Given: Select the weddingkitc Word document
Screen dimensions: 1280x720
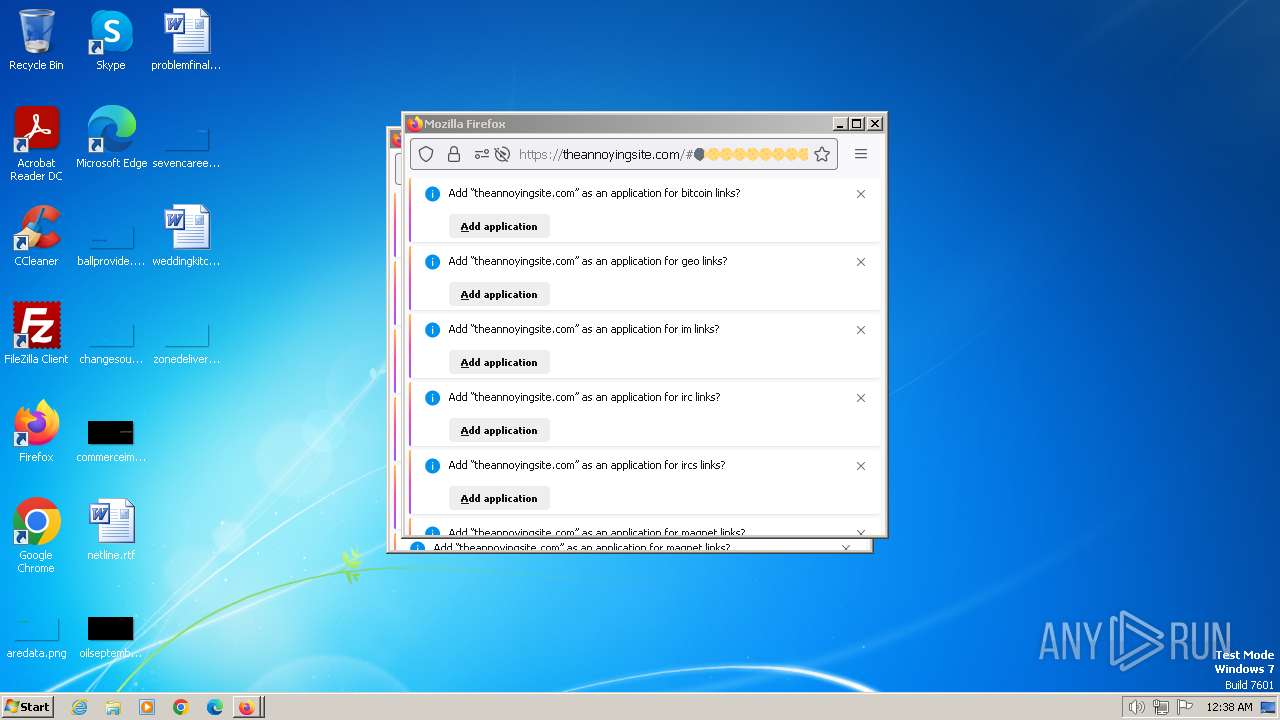Looking at the screenshot, I should [x=186, y=236].
